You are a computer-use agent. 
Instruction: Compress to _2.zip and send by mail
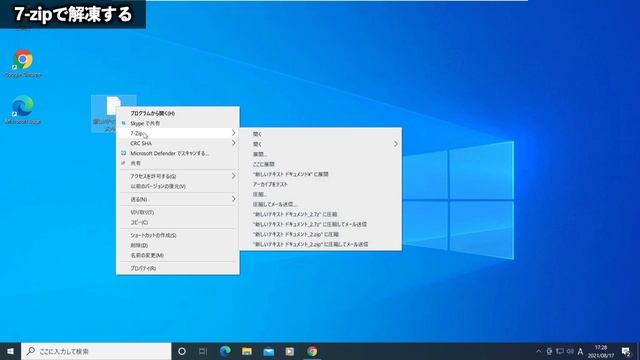point(321,244)
